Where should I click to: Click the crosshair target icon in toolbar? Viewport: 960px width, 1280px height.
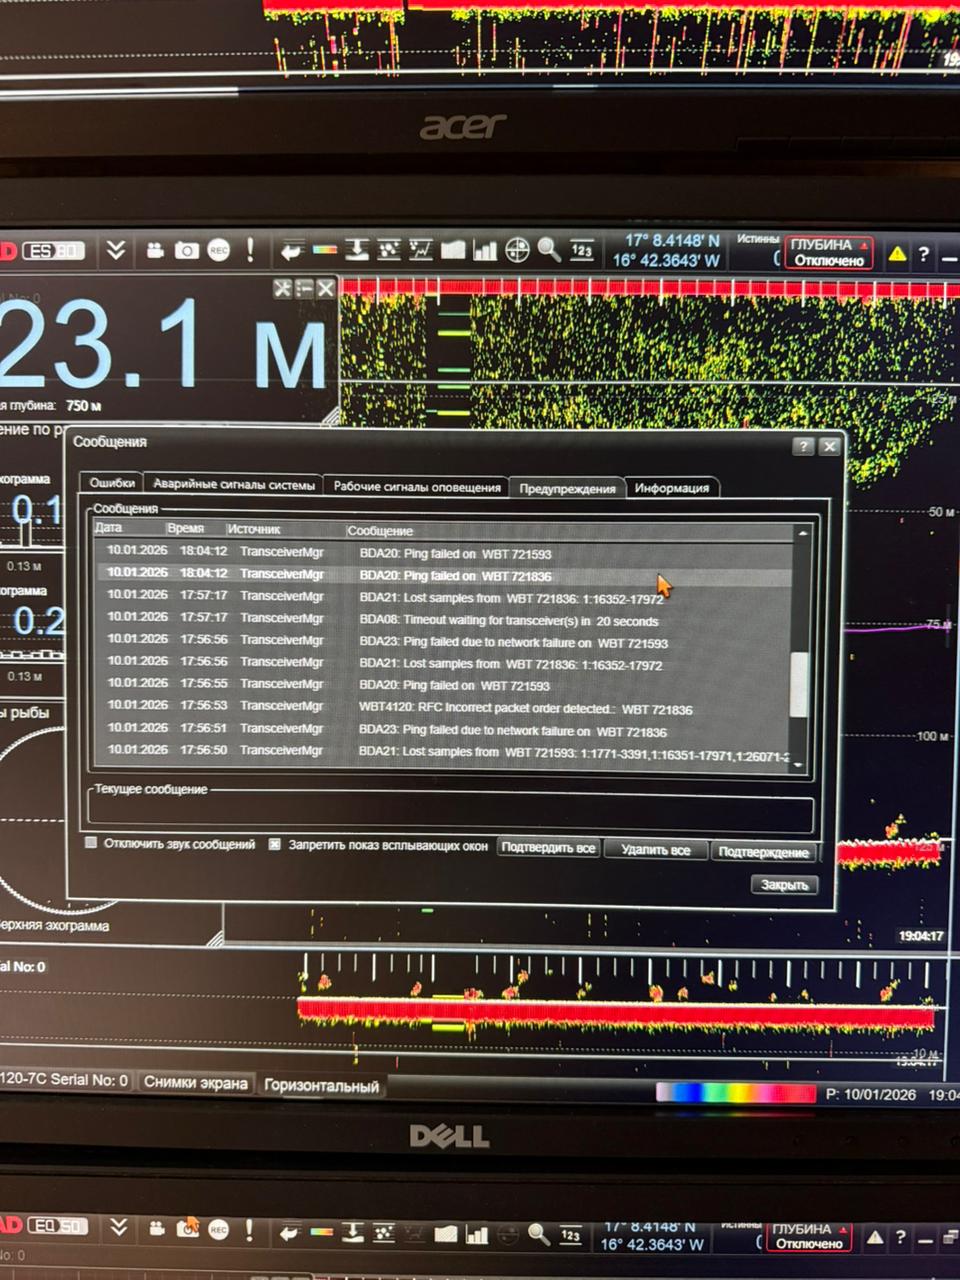click(517, 249)
